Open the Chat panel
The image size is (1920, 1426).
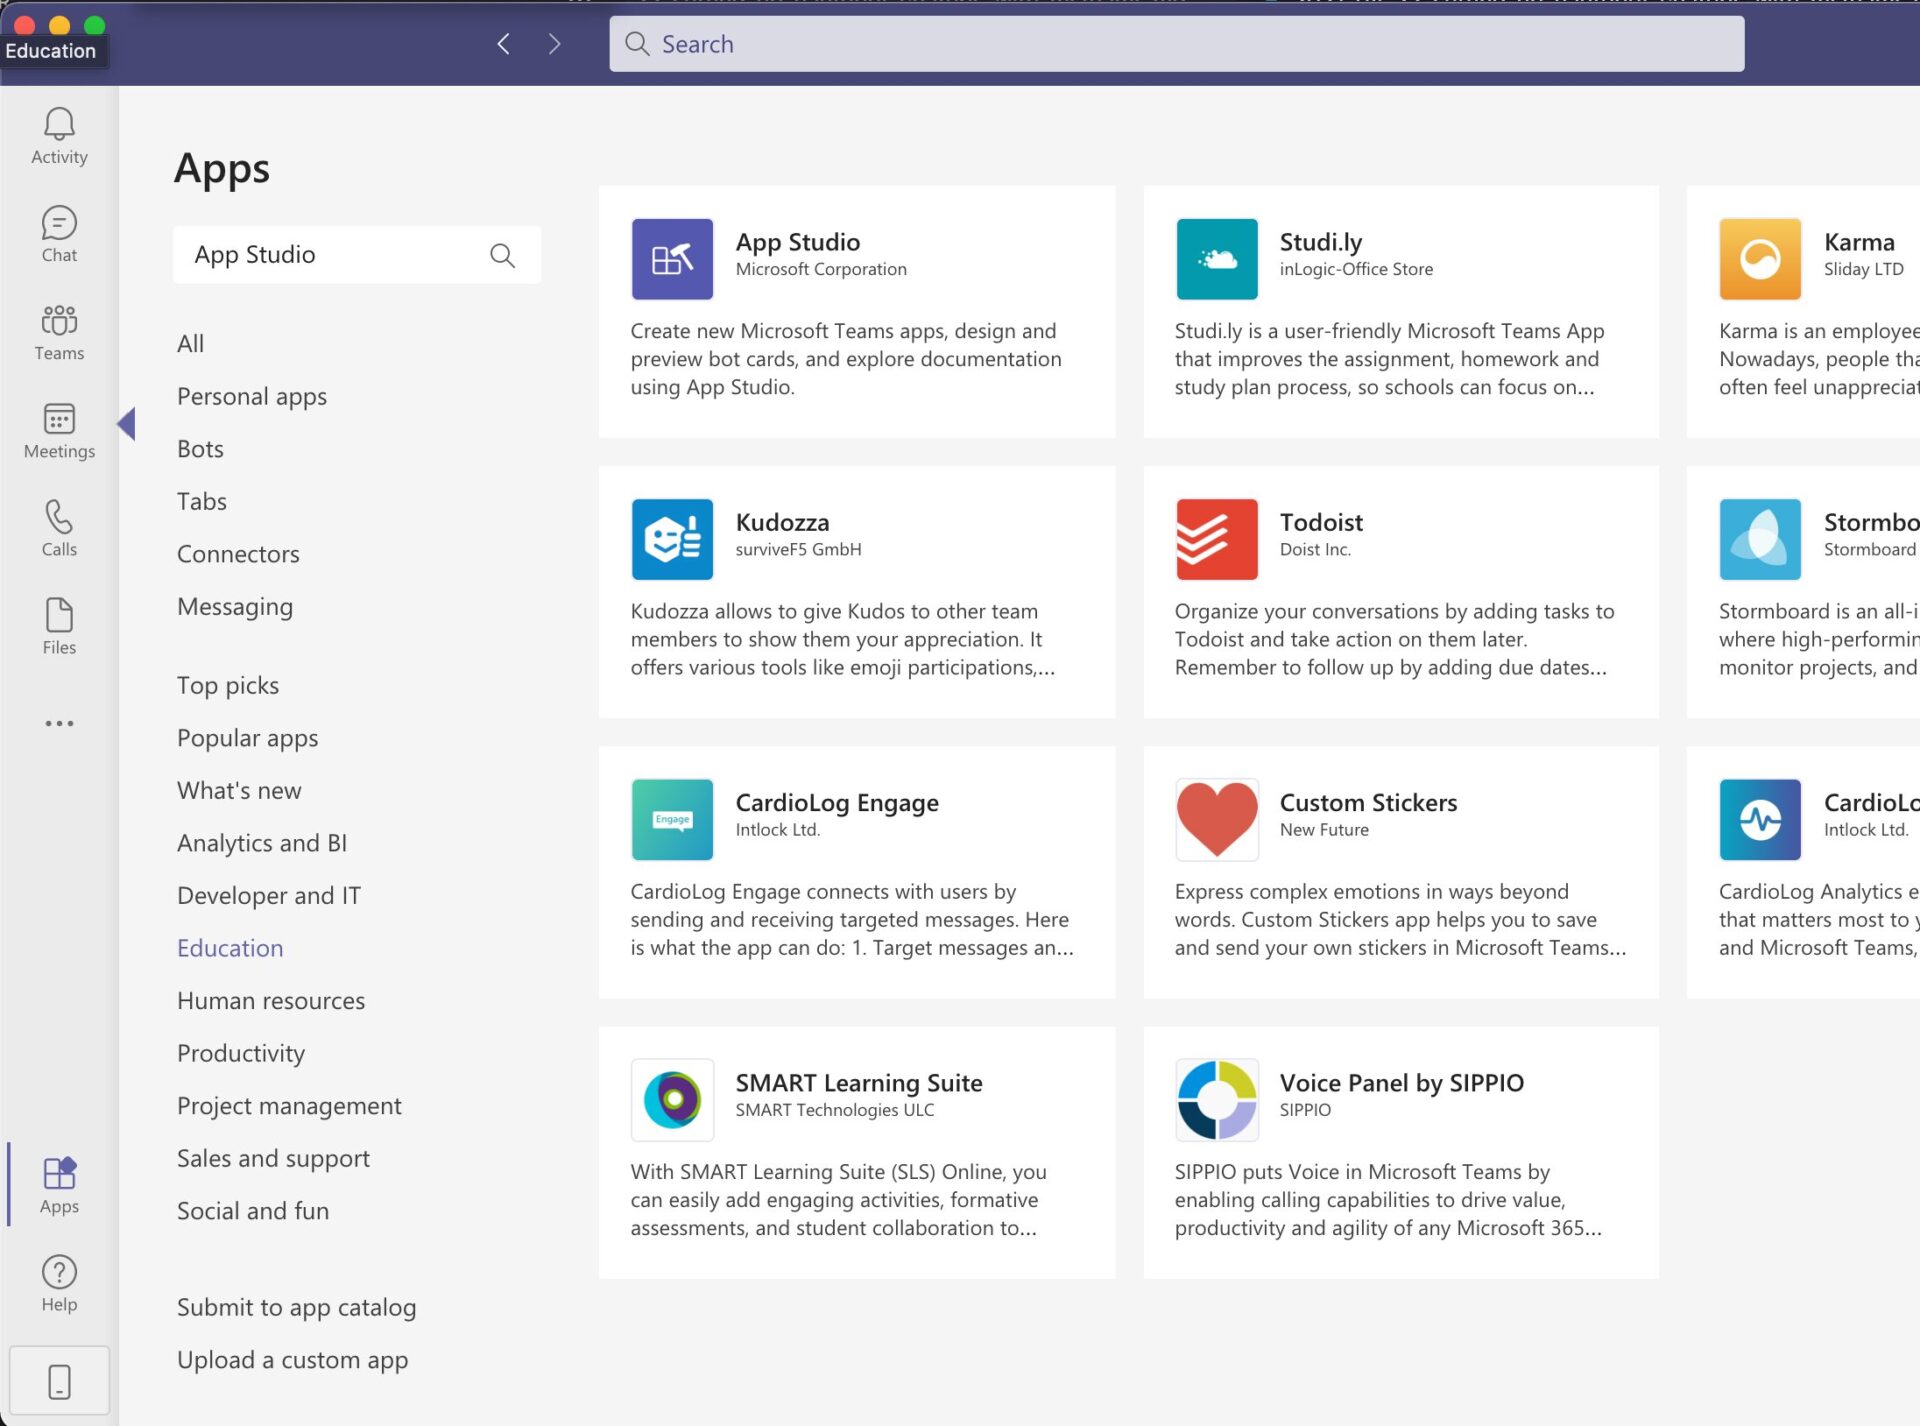tap(59, 234)
